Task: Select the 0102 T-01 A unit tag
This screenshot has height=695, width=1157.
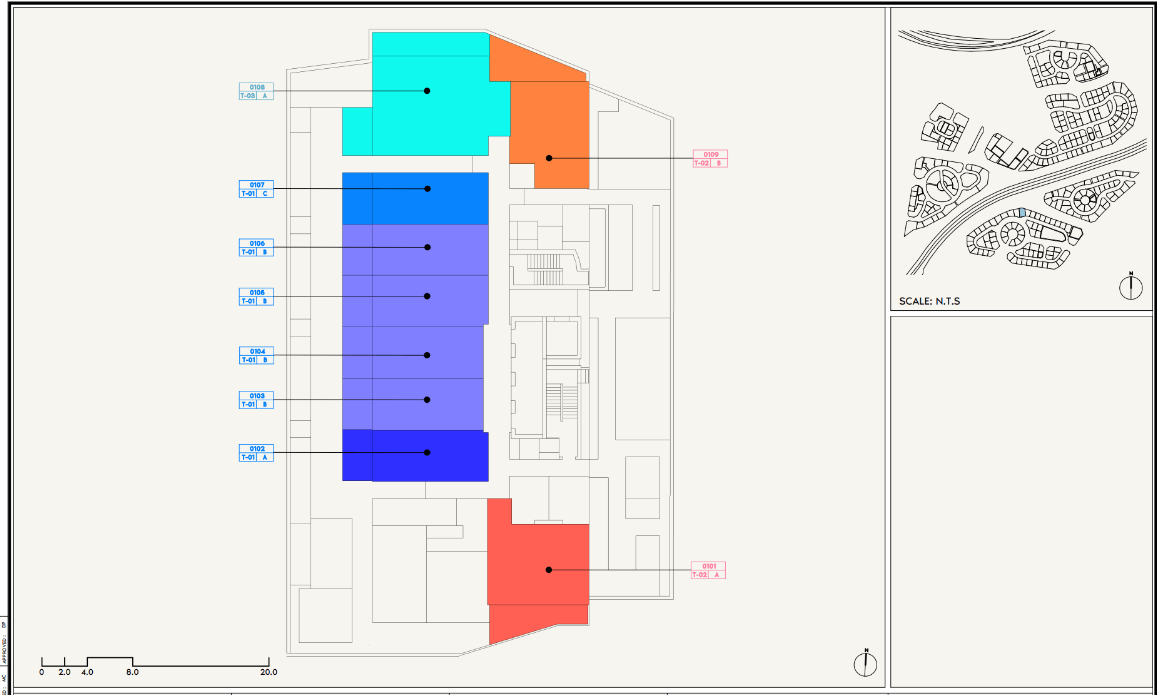Action: pos(256,453)
